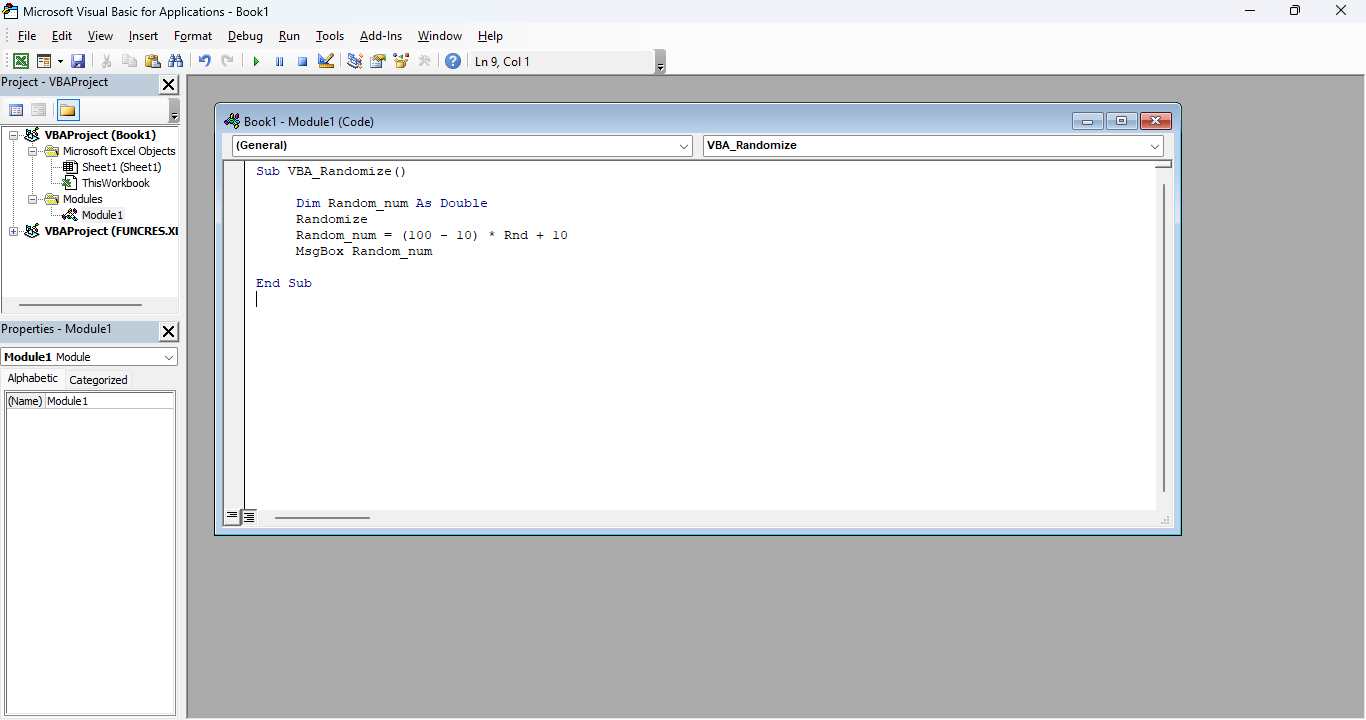This screenshot has width=1366, height=720.
Task: Open Microsoft Visual Basic Help icon
Action: [x=453, y=60]
